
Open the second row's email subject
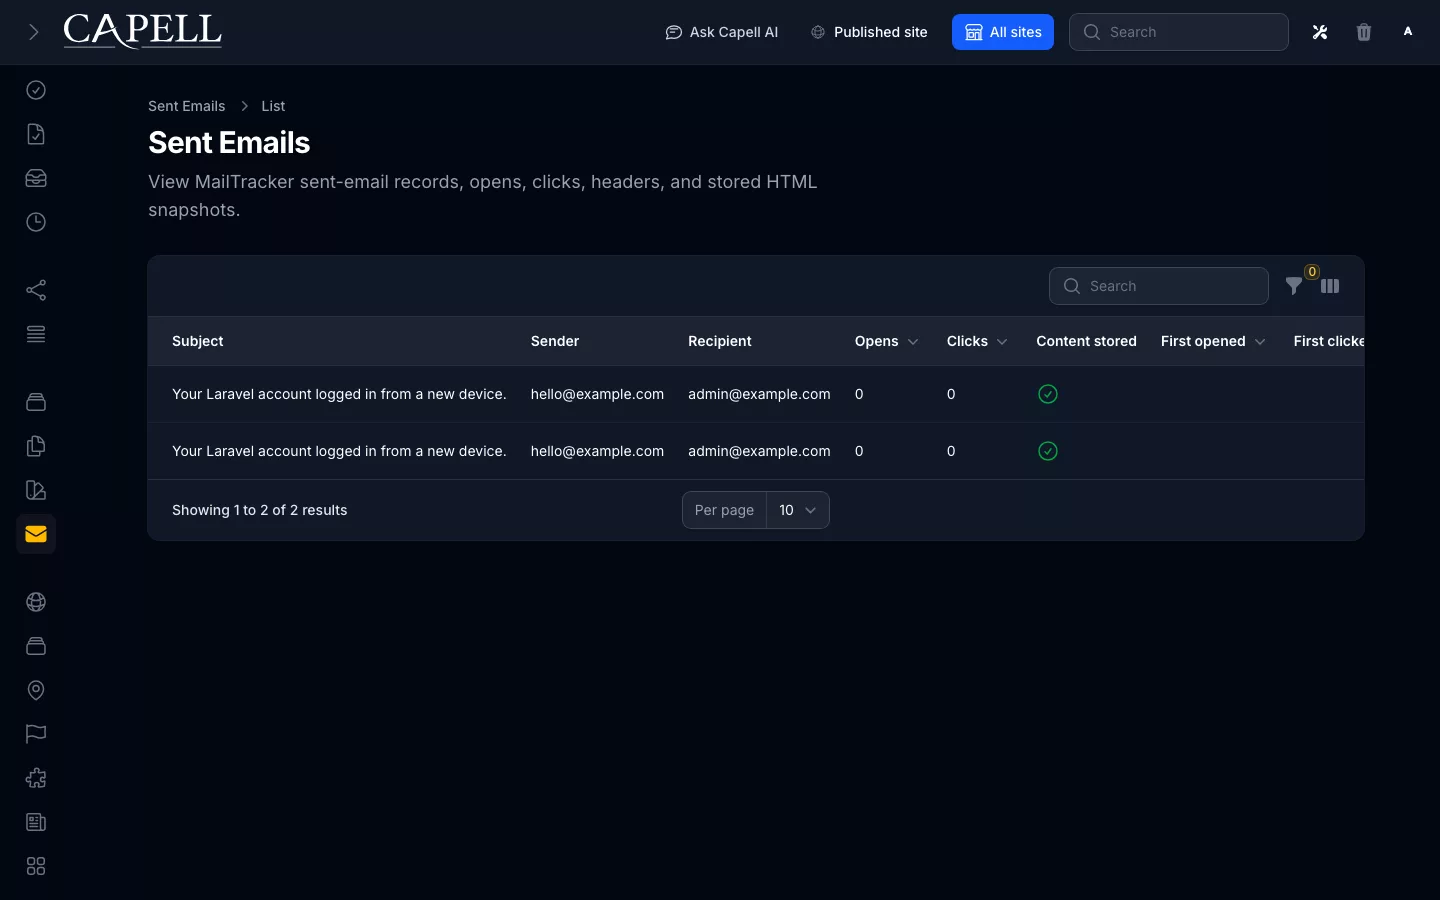(x=339, y=451)
